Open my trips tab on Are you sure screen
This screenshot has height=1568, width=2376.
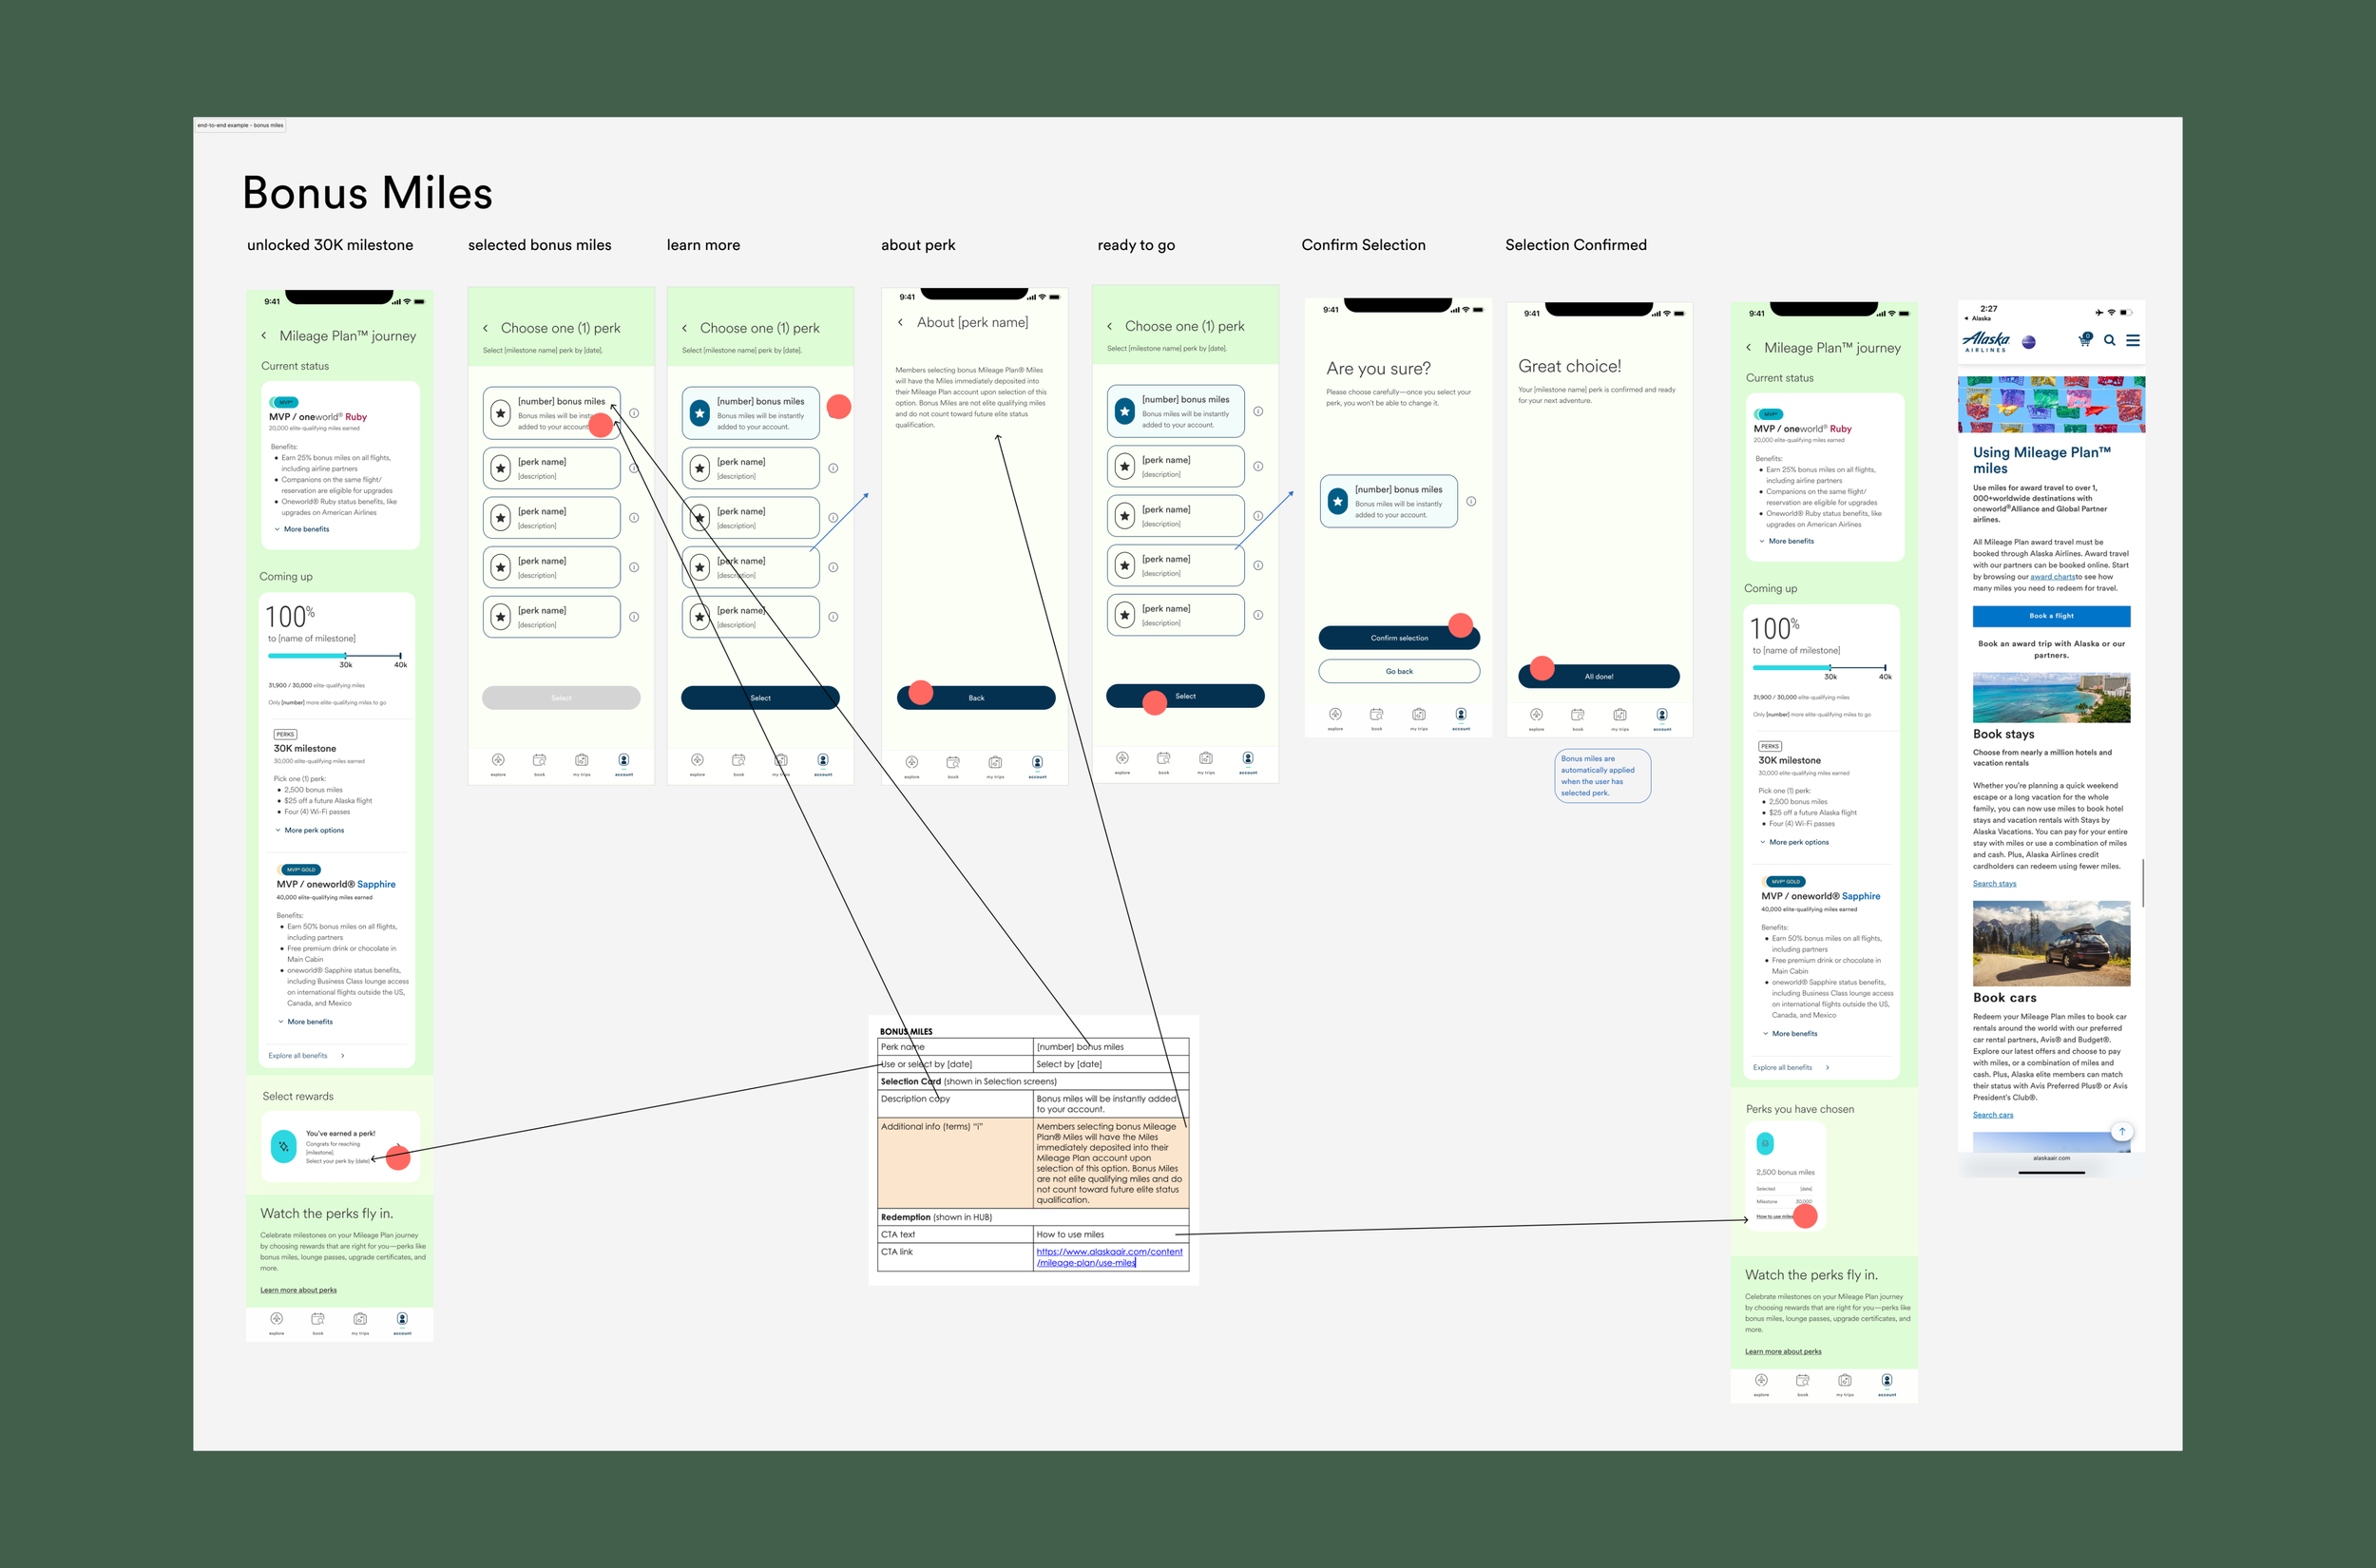tap(1419, 717)
